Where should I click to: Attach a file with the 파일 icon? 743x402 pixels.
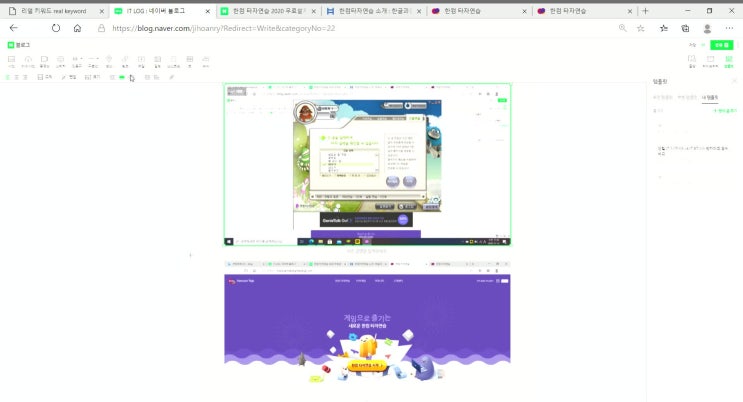pos(141,61)
